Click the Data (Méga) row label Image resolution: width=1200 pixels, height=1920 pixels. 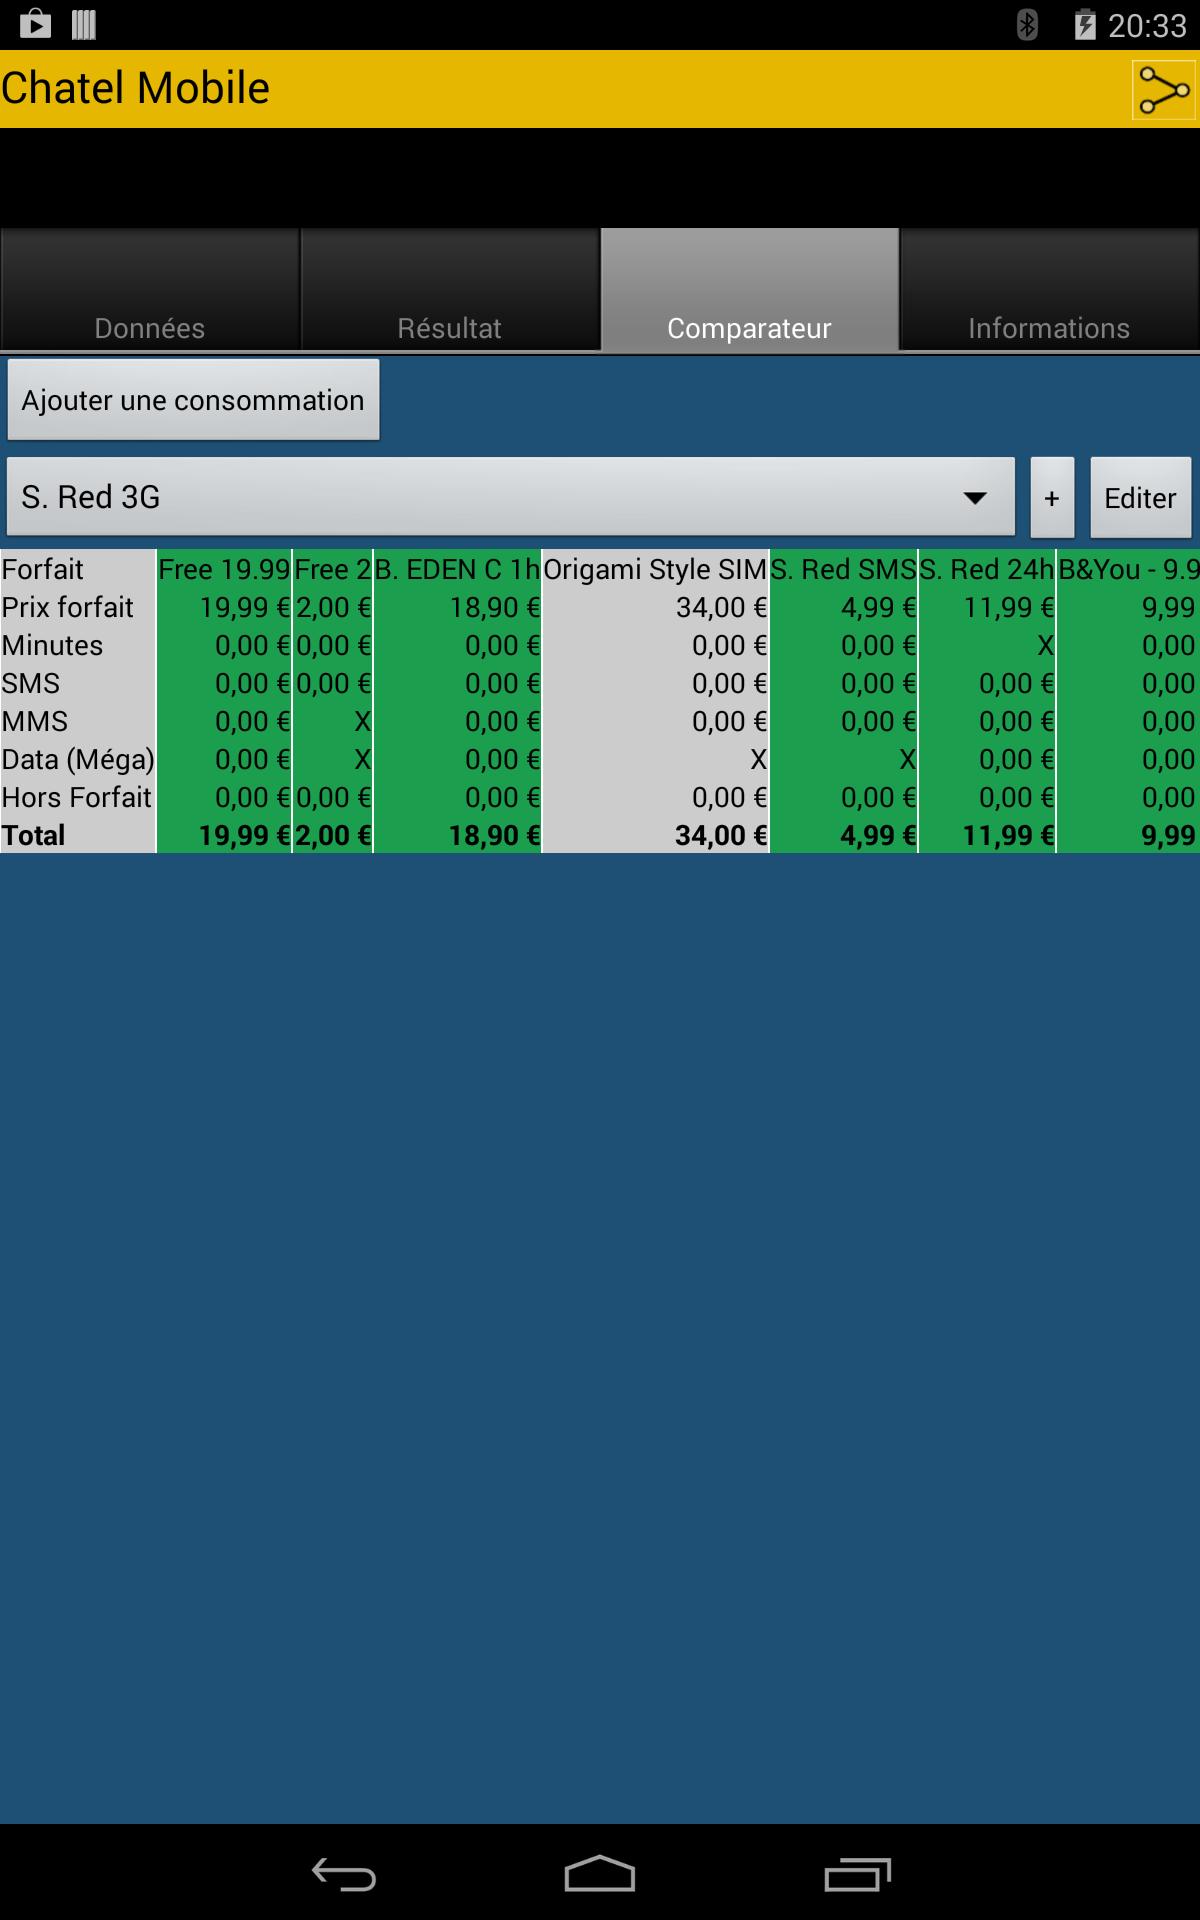78,759
